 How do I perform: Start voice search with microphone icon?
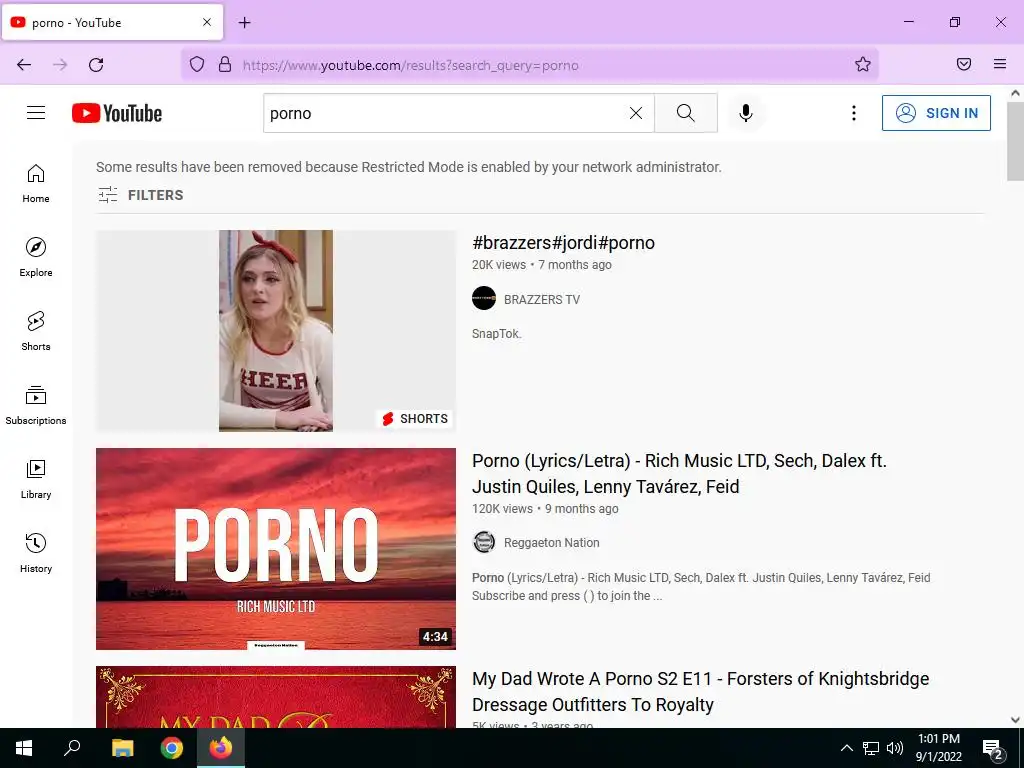745,113
